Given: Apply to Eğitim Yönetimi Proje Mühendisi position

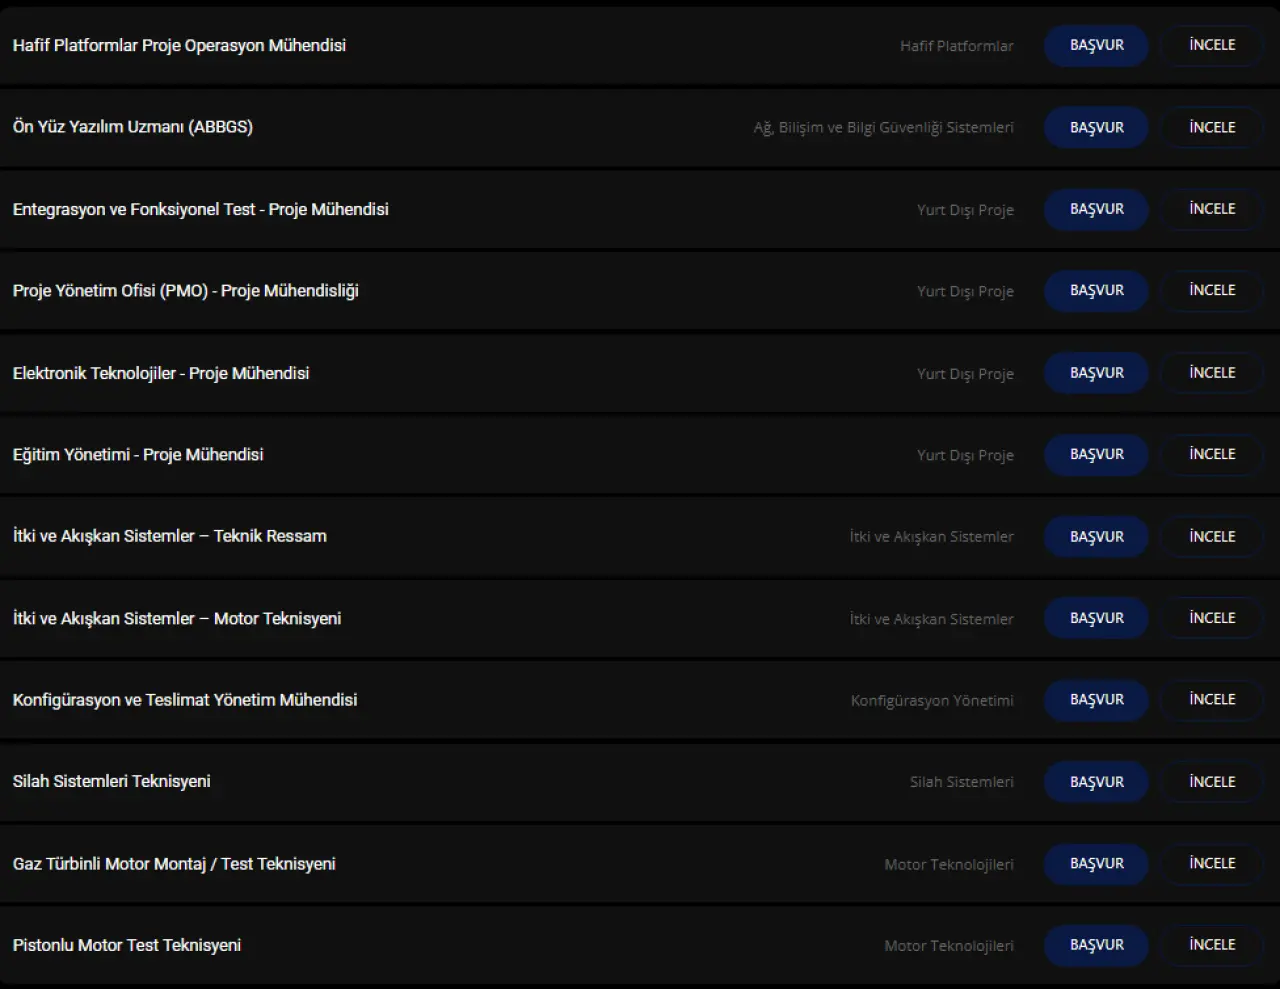Looking at the screenshot, I should tap(1096, 455).
